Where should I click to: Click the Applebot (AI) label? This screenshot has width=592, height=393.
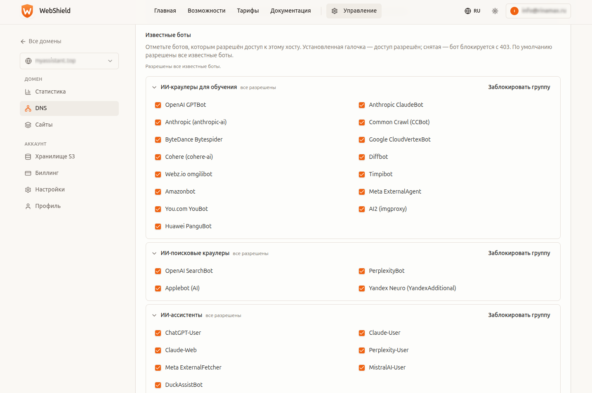182,288
